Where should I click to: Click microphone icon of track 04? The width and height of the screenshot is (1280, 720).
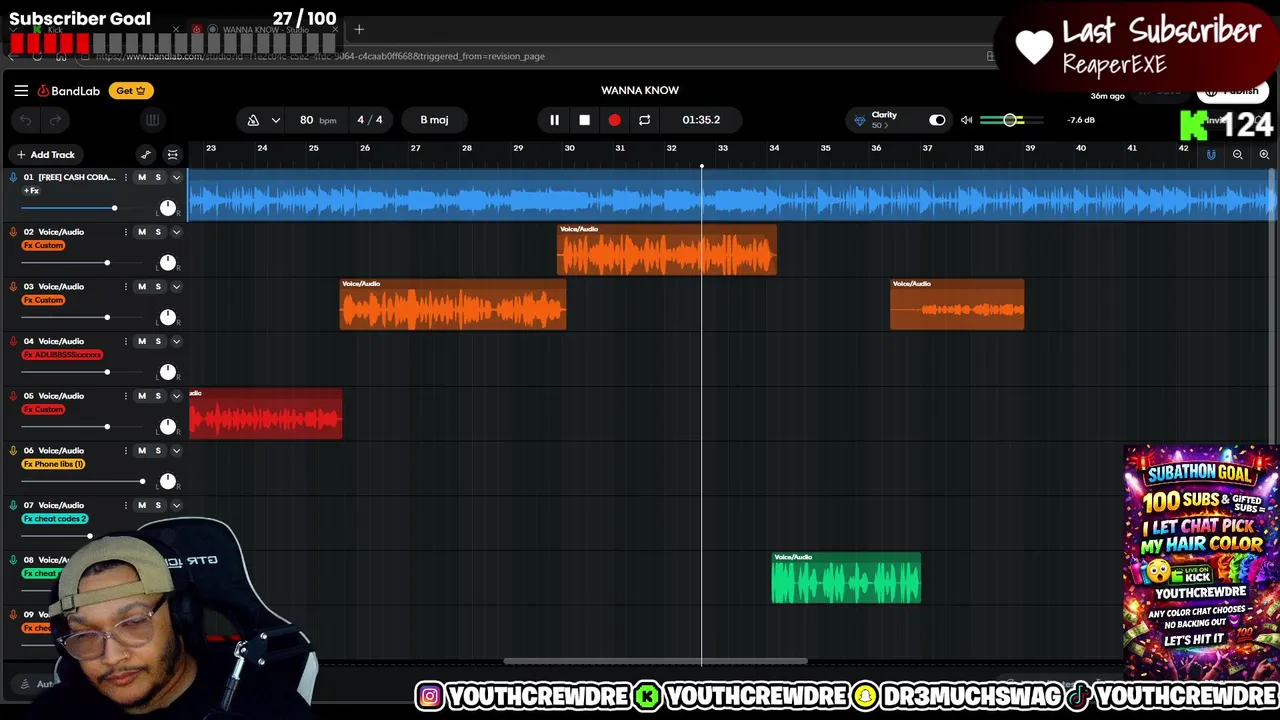pos(13,341)
